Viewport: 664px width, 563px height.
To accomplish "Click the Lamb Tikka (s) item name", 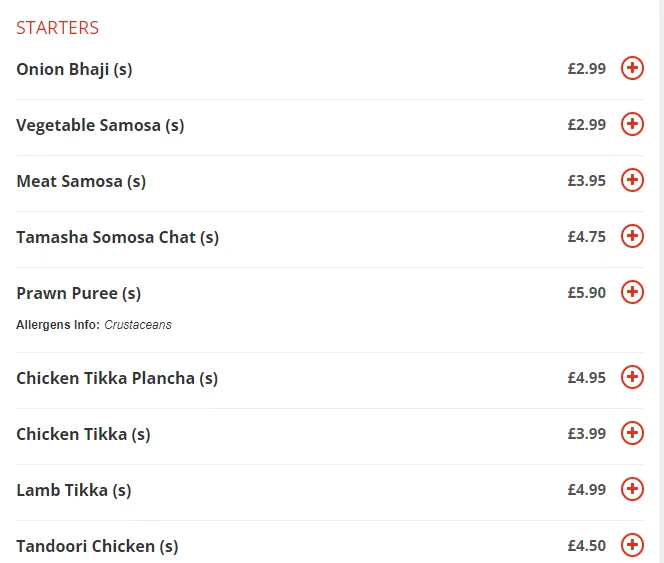I will 74,490.
